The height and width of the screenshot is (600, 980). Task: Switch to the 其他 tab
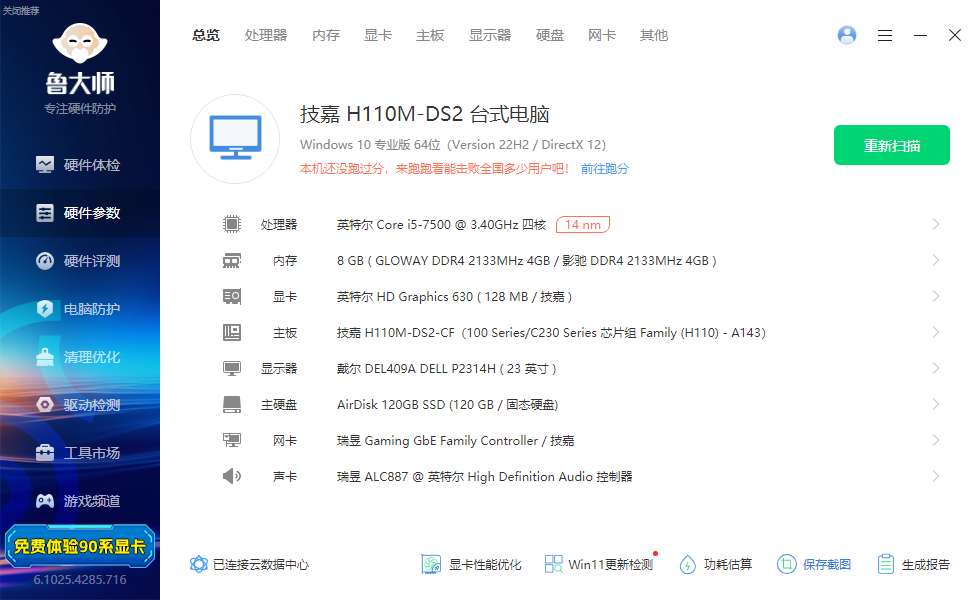(x=654, y=36)
